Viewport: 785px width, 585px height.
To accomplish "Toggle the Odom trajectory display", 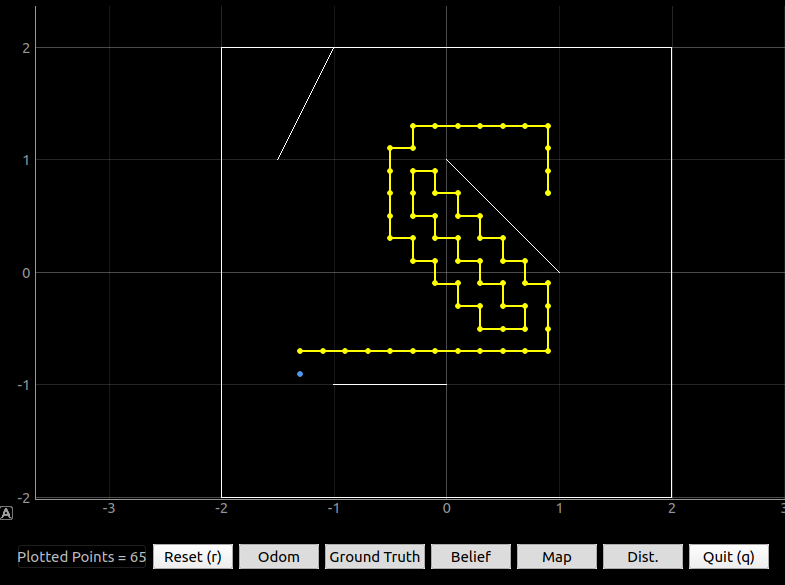I will coord(279,557).
